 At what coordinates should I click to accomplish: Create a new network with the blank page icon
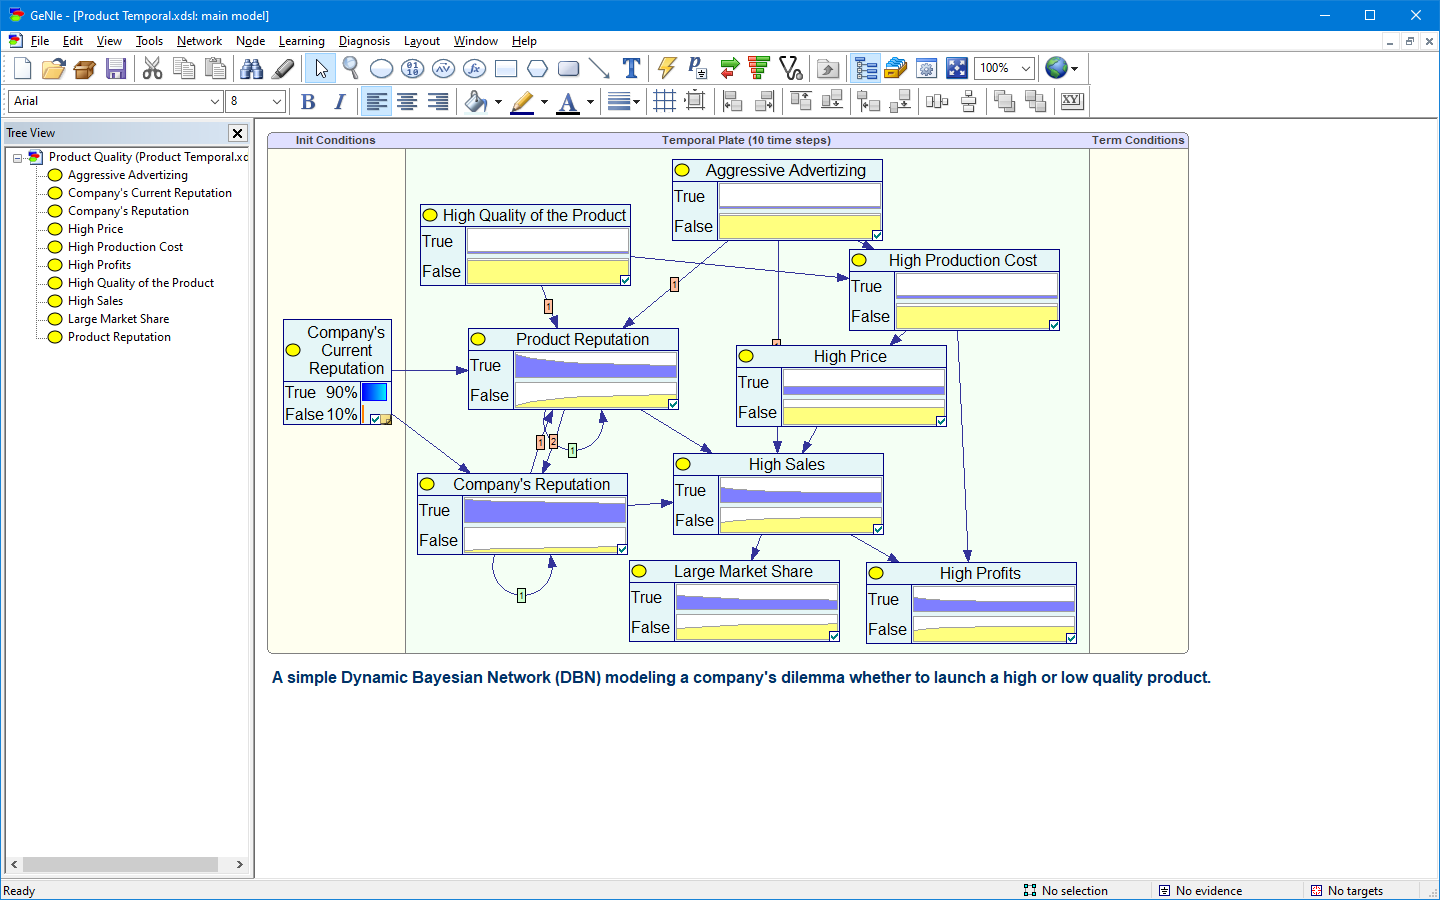coord(23,68)
